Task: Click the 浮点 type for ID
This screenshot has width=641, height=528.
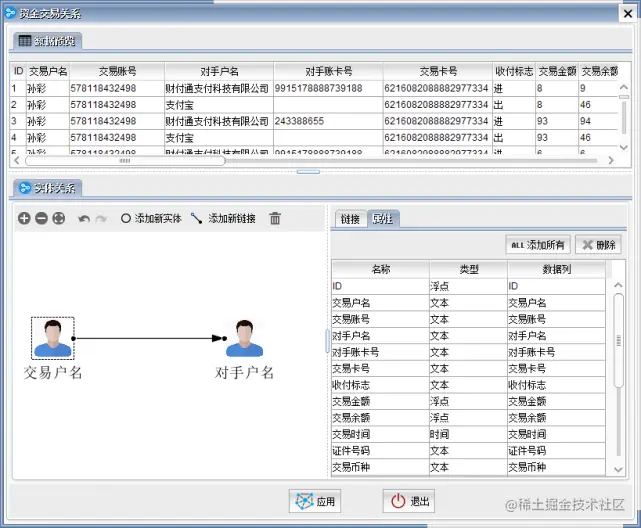Action: (468, 286)
